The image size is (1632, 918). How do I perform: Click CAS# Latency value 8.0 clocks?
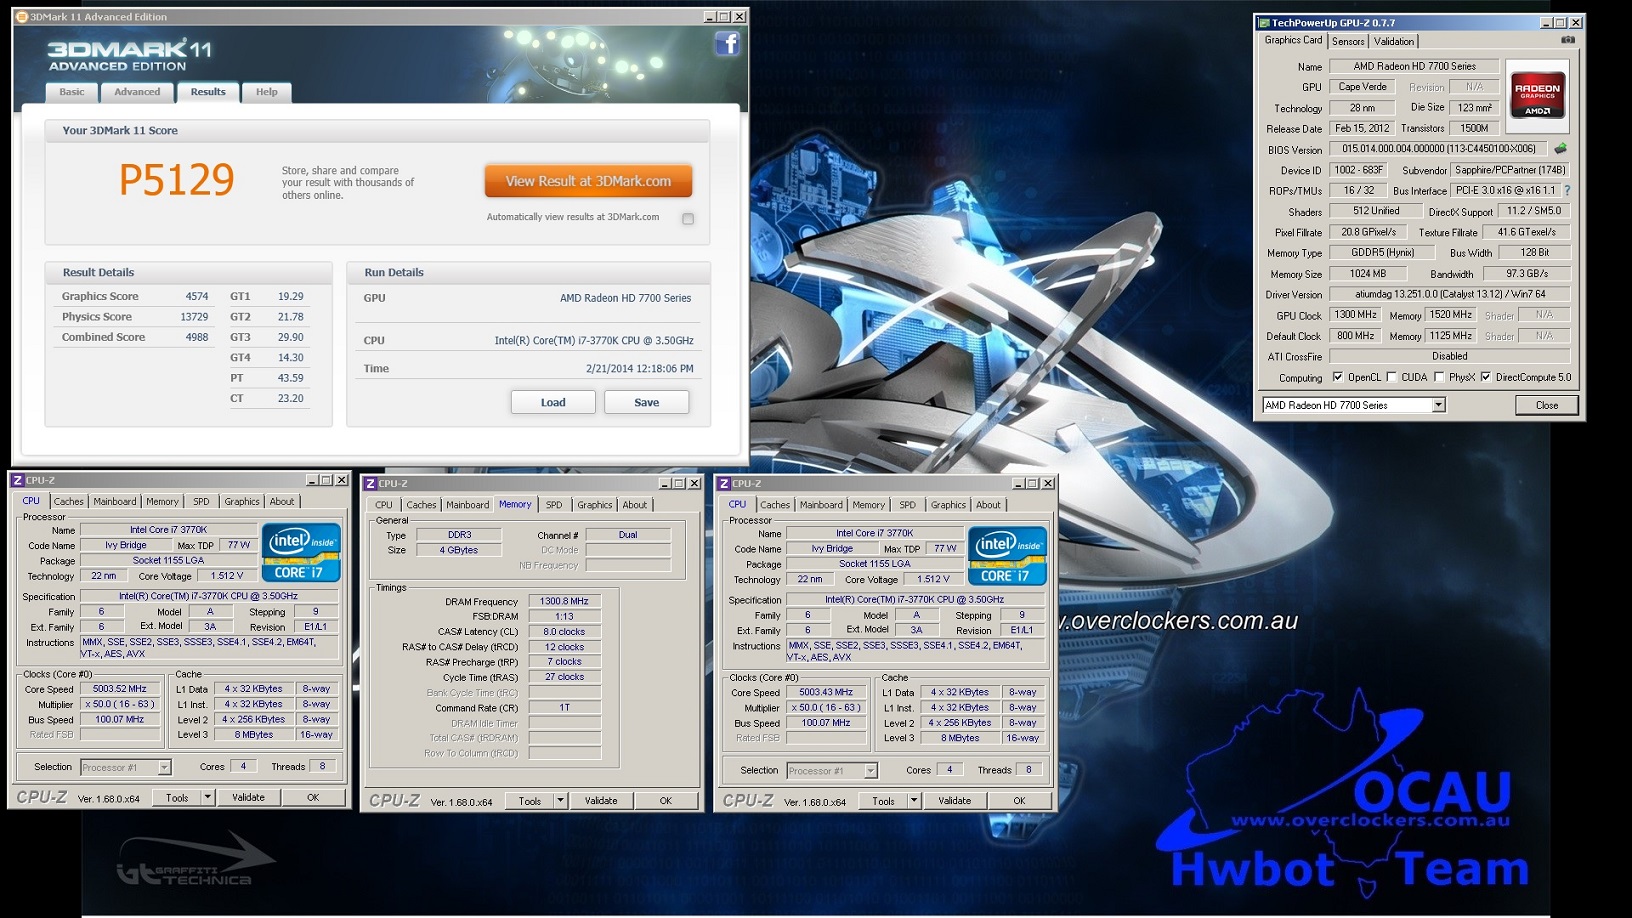pos(564,631)
